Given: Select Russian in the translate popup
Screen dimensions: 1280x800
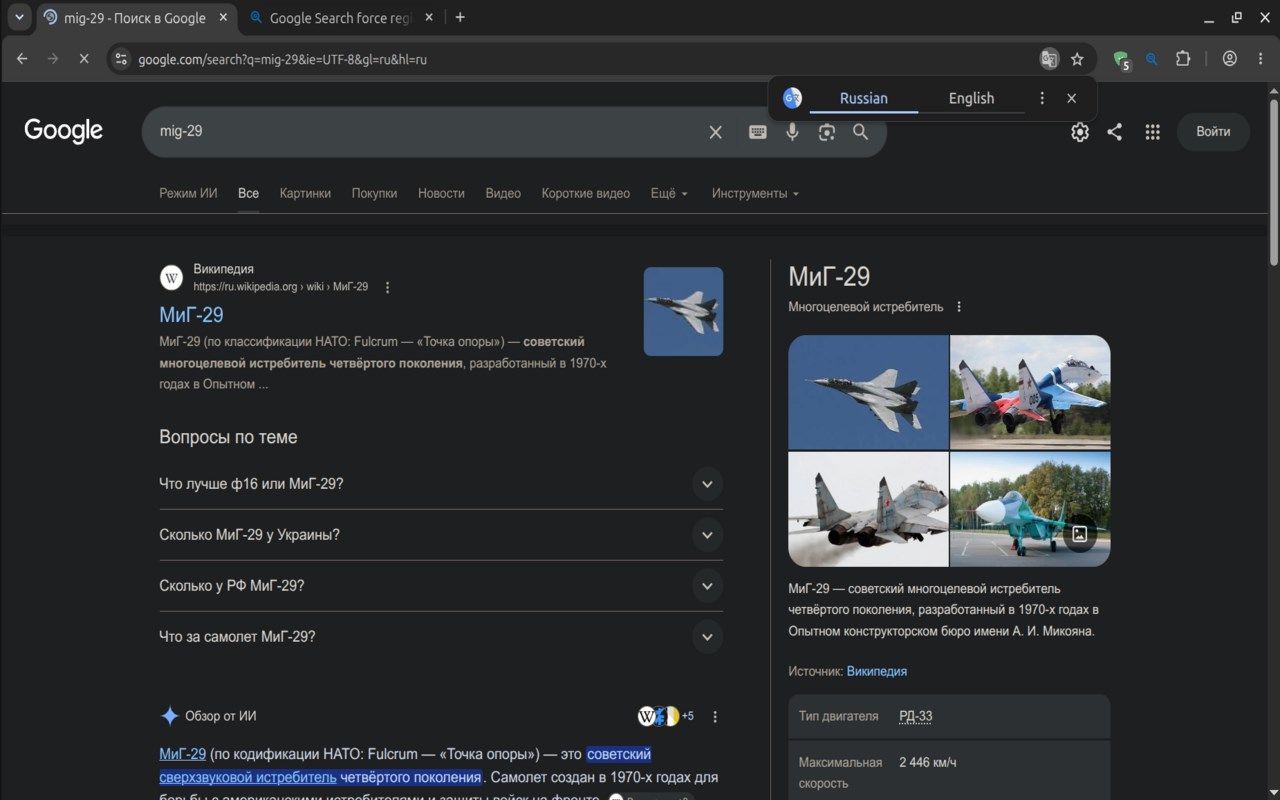Looking at the screenshot, I should click(x=864, y=98).
